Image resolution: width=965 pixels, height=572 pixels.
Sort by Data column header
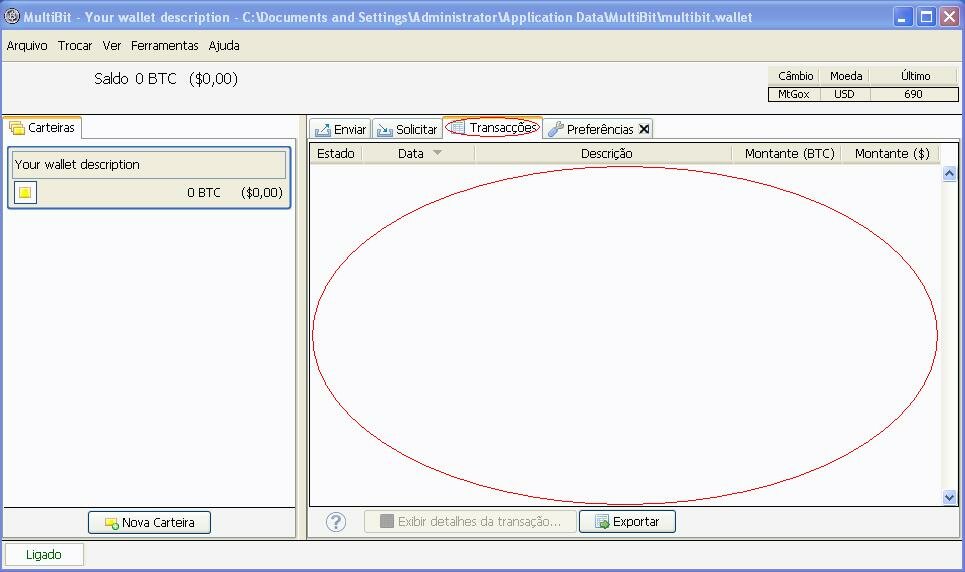coord(418,153)
